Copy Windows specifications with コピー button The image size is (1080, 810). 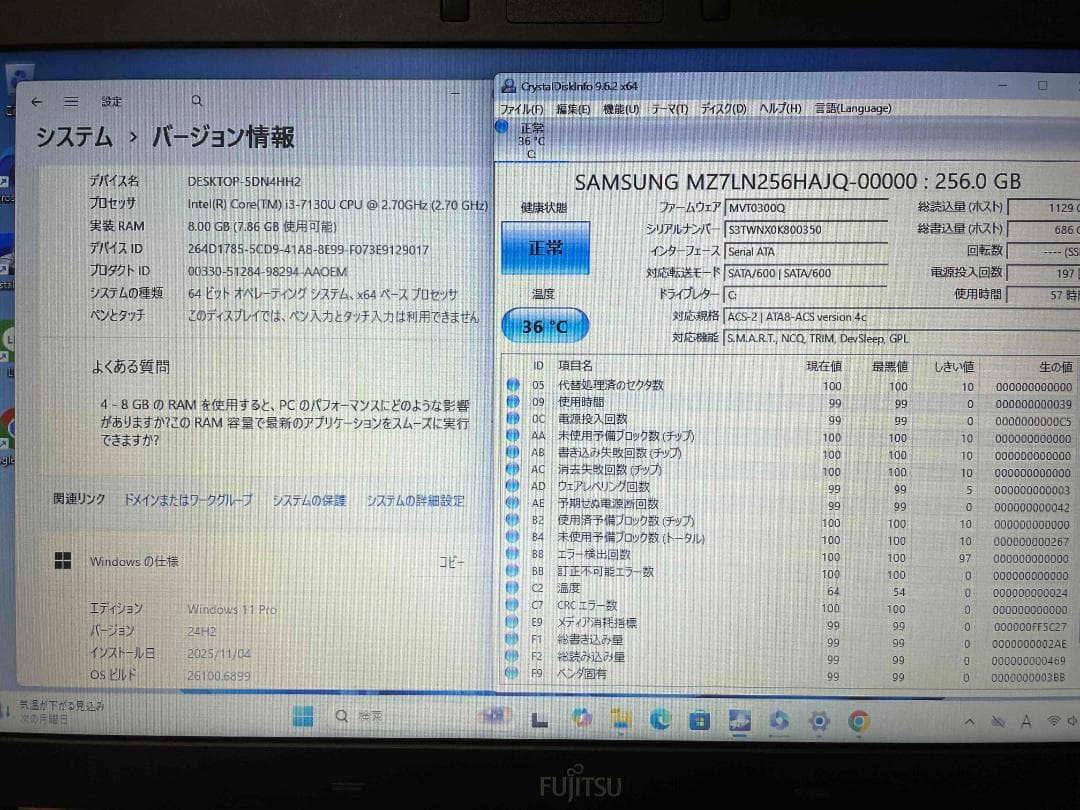(452, 562)
